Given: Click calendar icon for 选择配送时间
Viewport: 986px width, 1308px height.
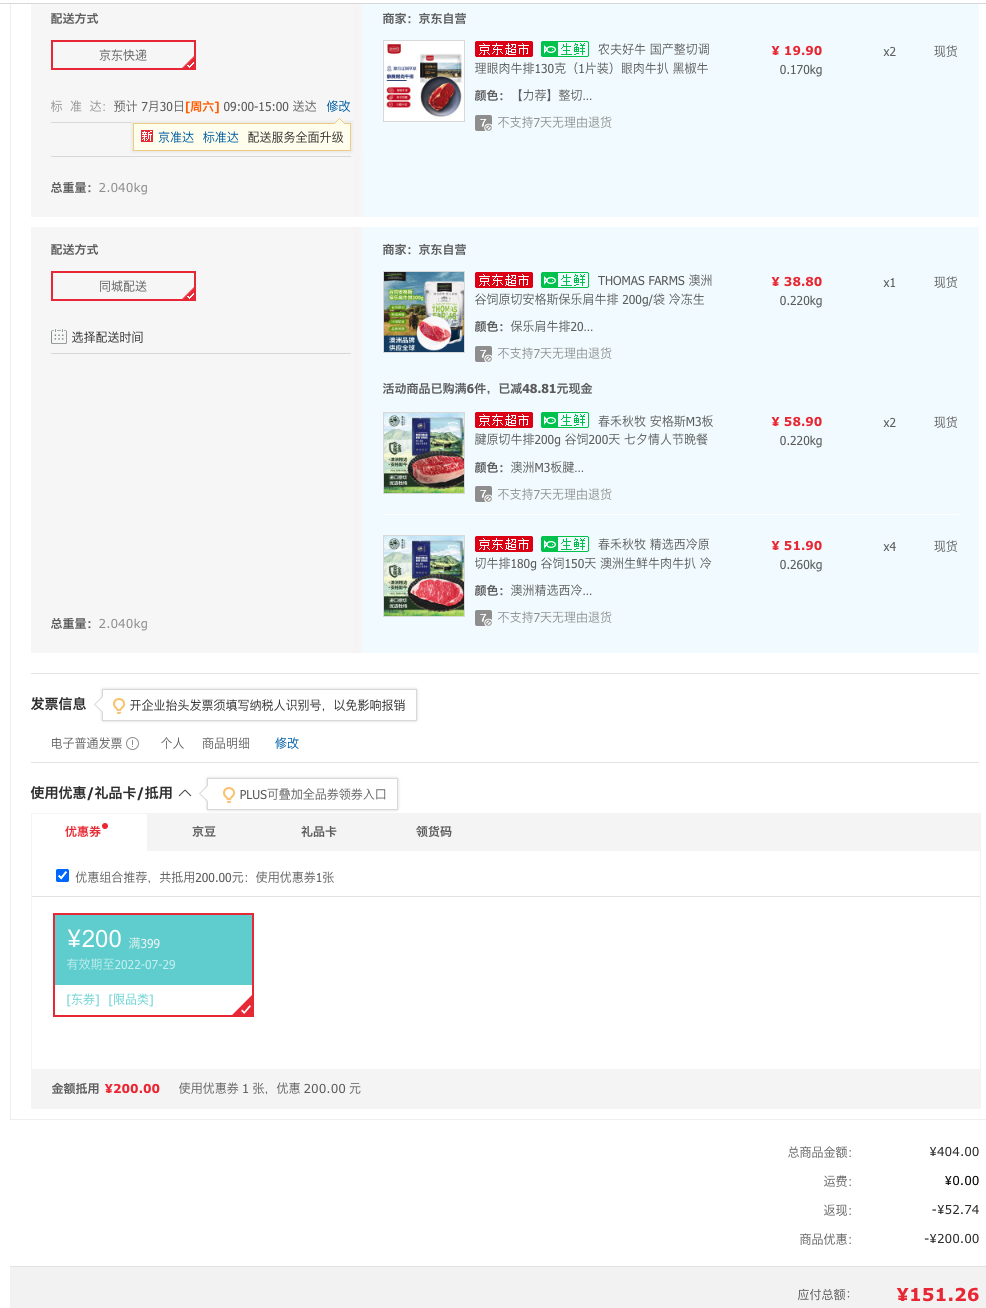Looking at the screenshot, I should [x=59, y=337].
